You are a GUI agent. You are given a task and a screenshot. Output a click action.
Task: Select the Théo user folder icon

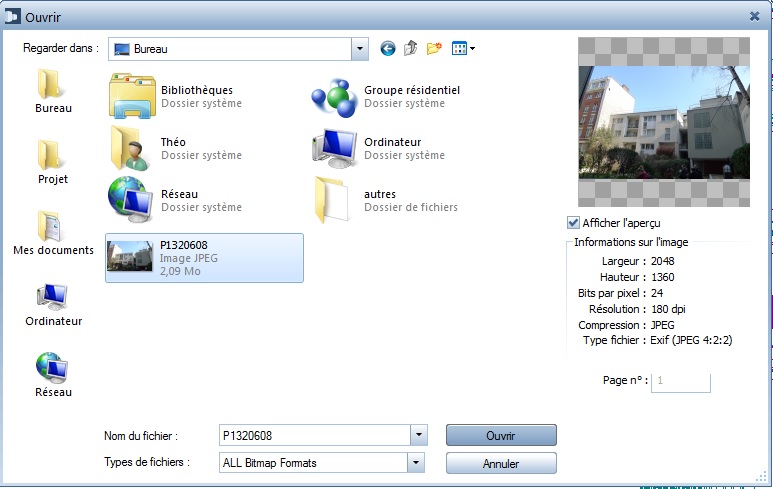130,148
